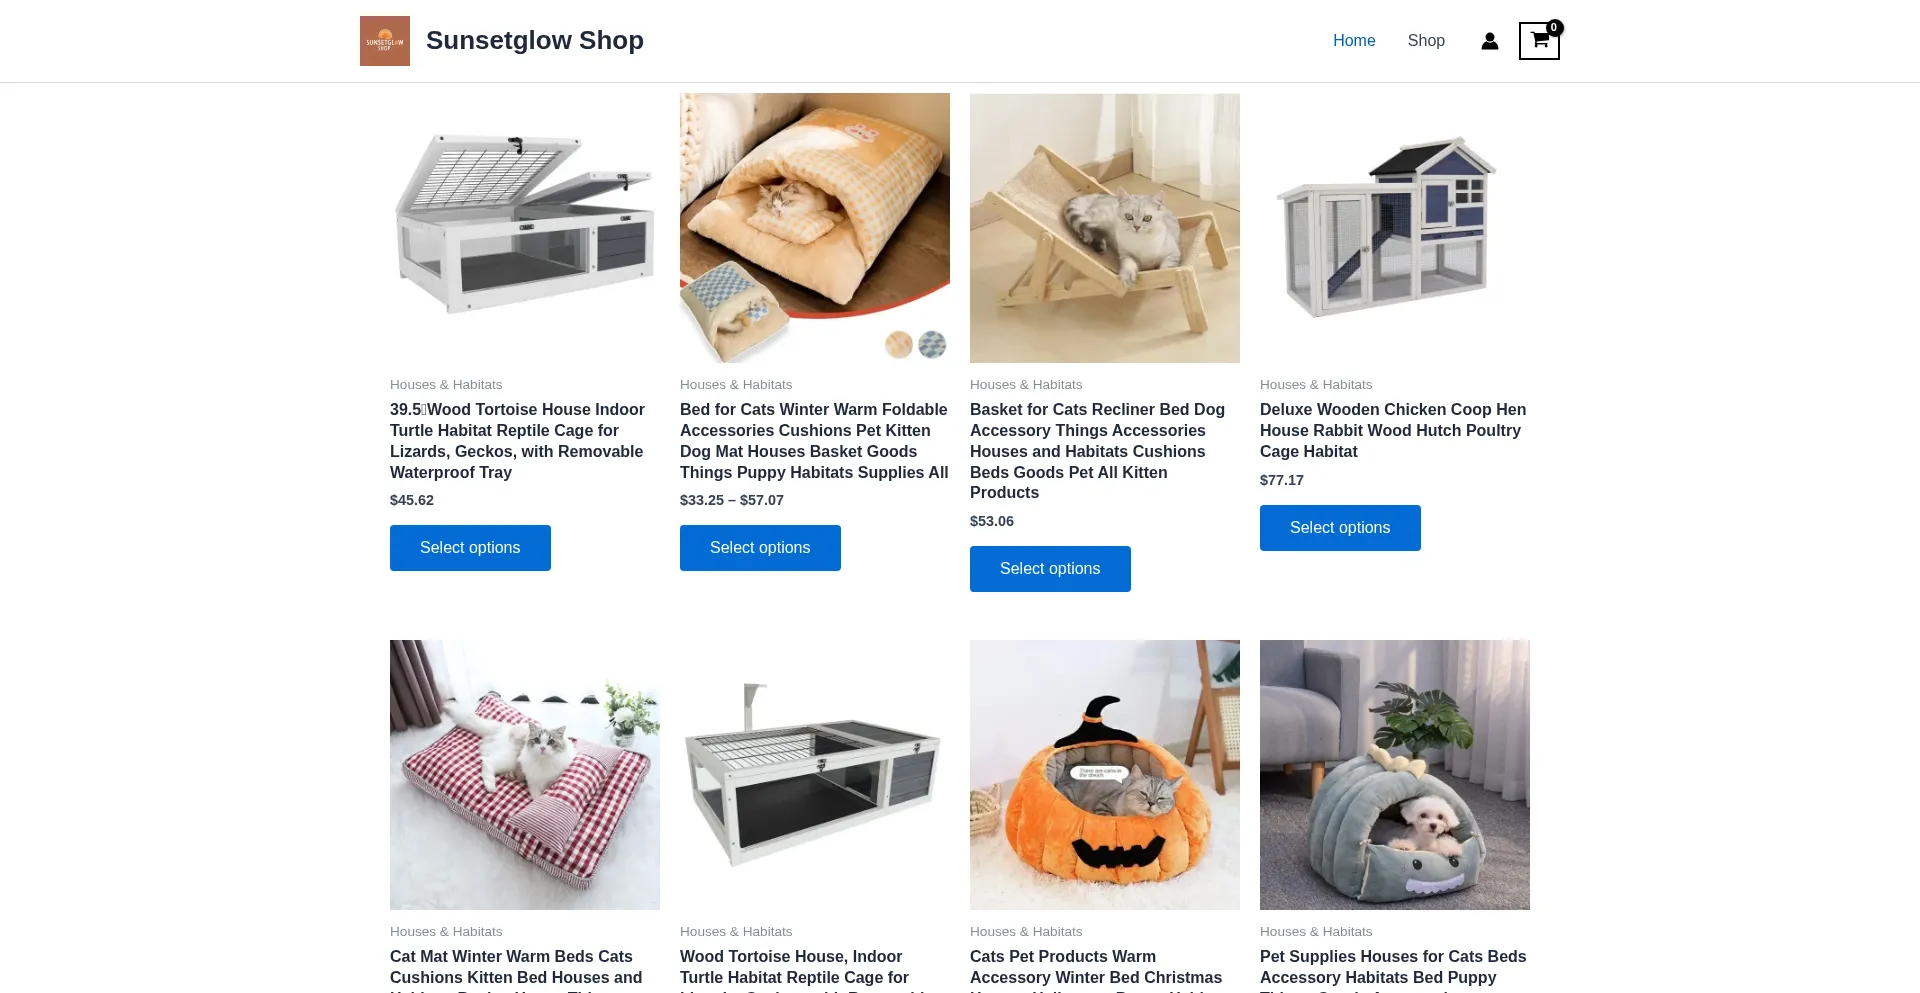Open the Cat Mat Winter Warm Beds title
The width and height of the screenshot is (1920, 993).
coord(516,968)
